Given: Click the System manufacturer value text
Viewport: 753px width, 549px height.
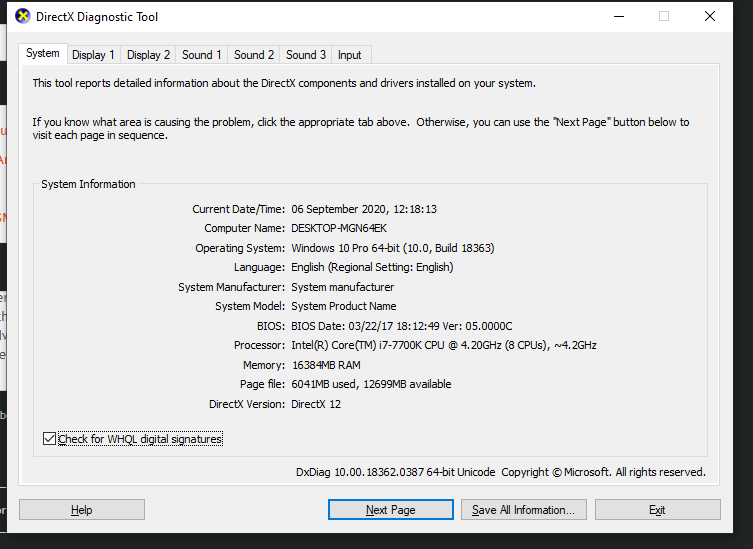Looking at the screenshot, I should (x=342, y=287).
